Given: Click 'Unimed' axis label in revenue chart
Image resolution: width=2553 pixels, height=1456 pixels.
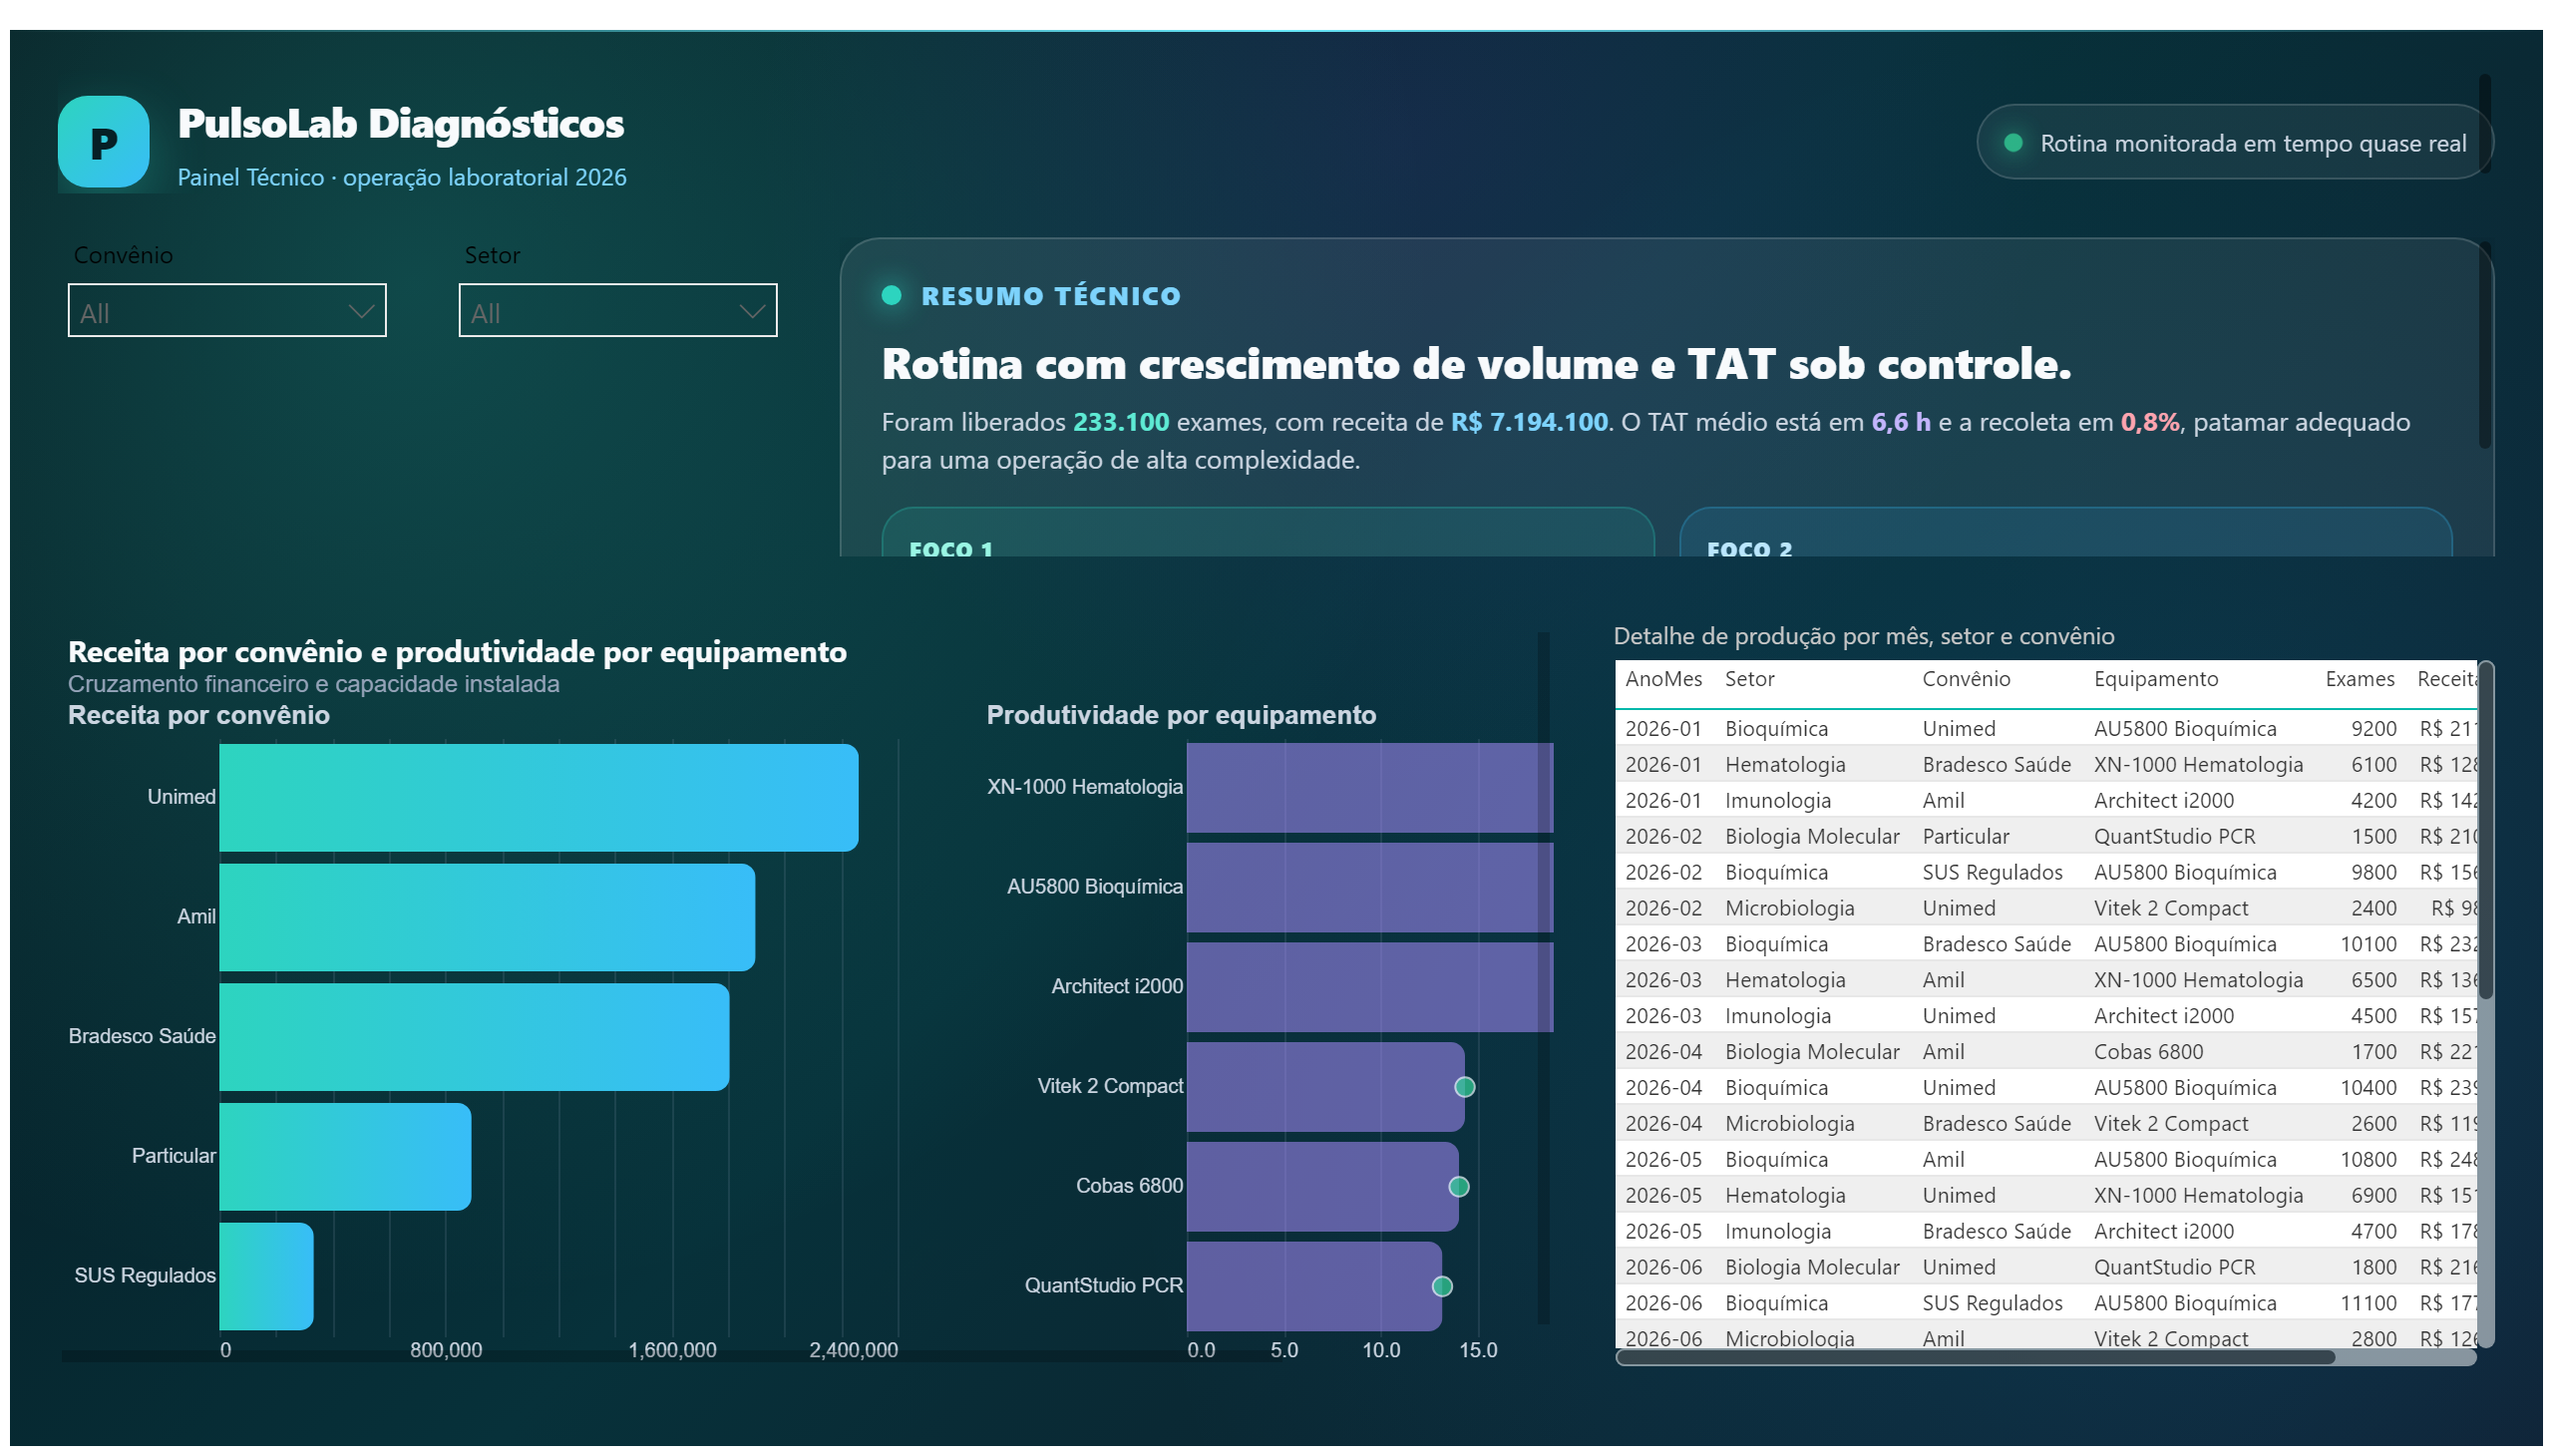Looking at the screenshot, I should (181, 797).
